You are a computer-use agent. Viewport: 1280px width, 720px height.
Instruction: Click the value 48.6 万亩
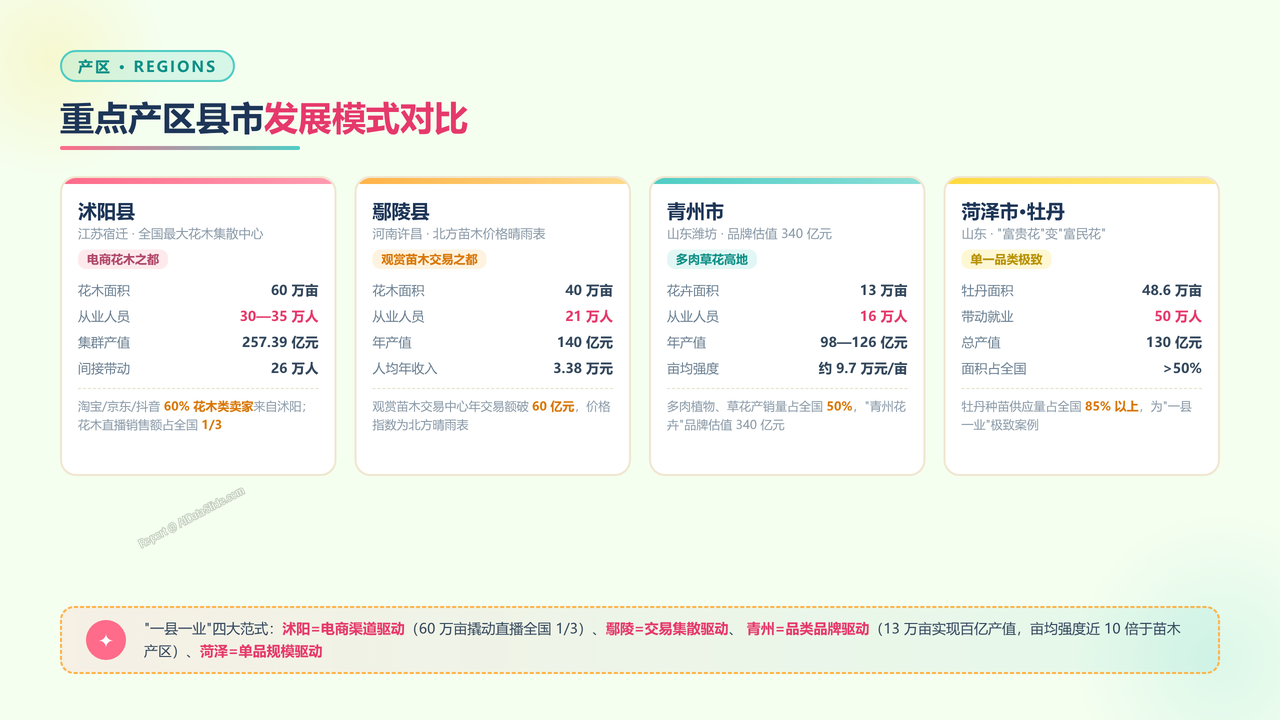point(1172,290)
